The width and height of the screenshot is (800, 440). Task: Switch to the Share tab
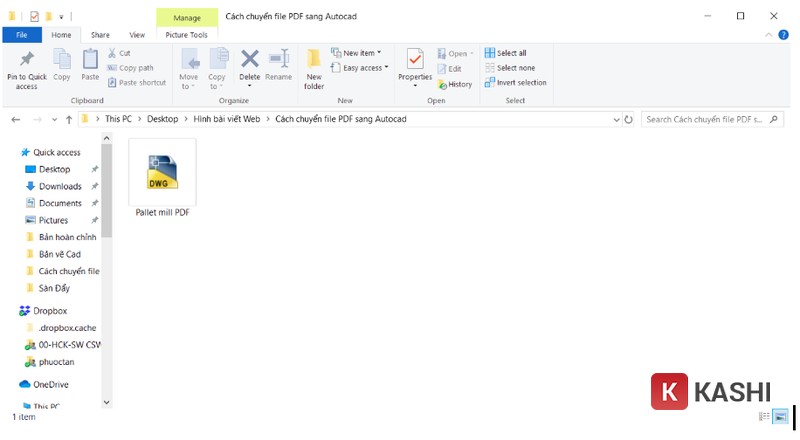[x=100, y=35]
